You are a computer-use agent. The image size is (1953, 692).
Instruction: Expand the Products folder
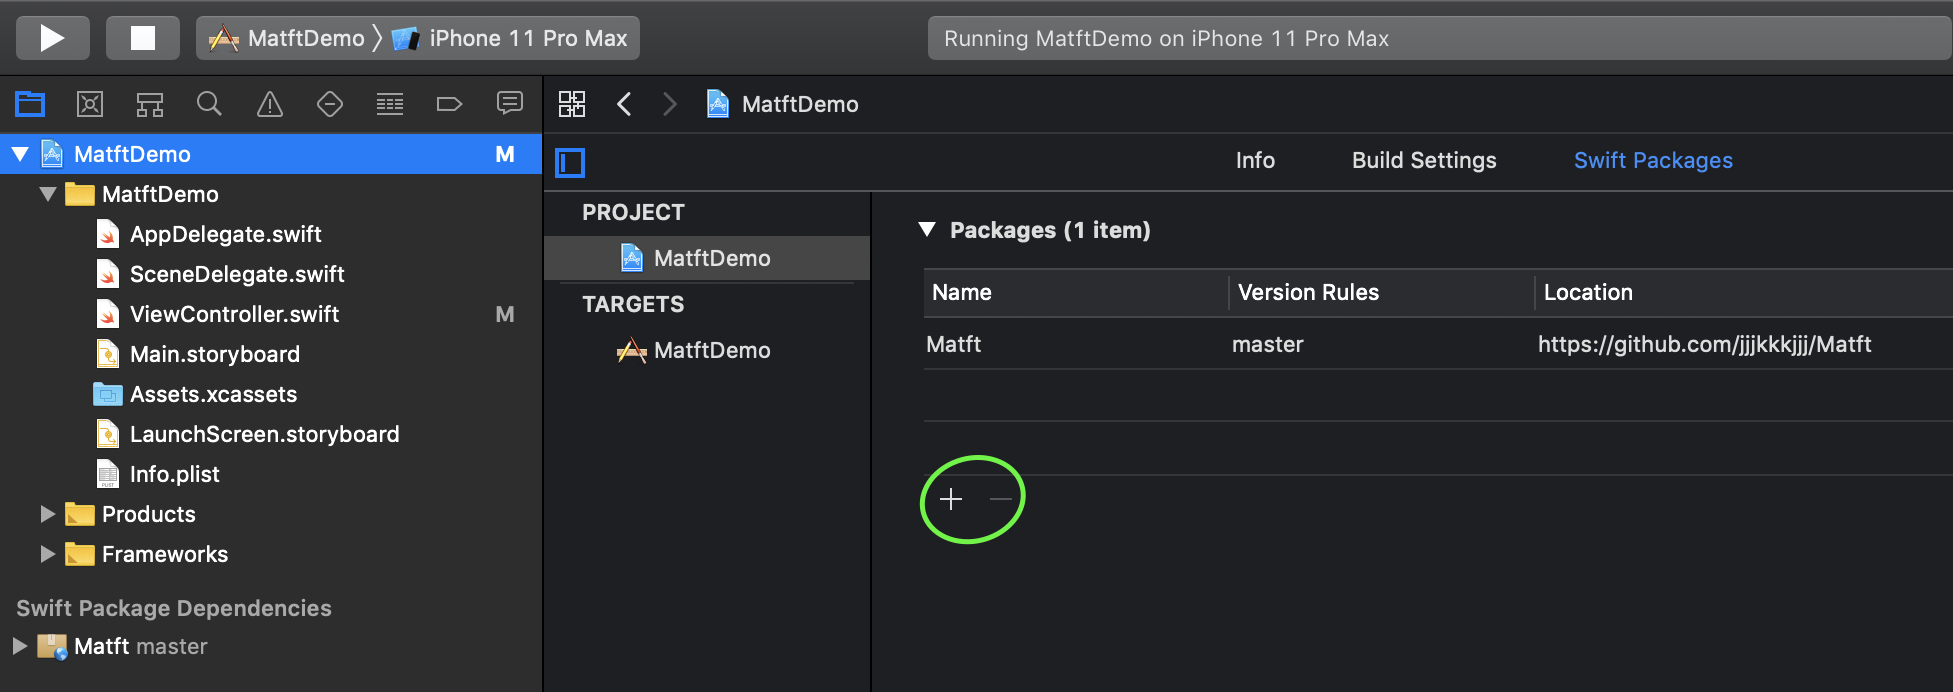(47, 514)
